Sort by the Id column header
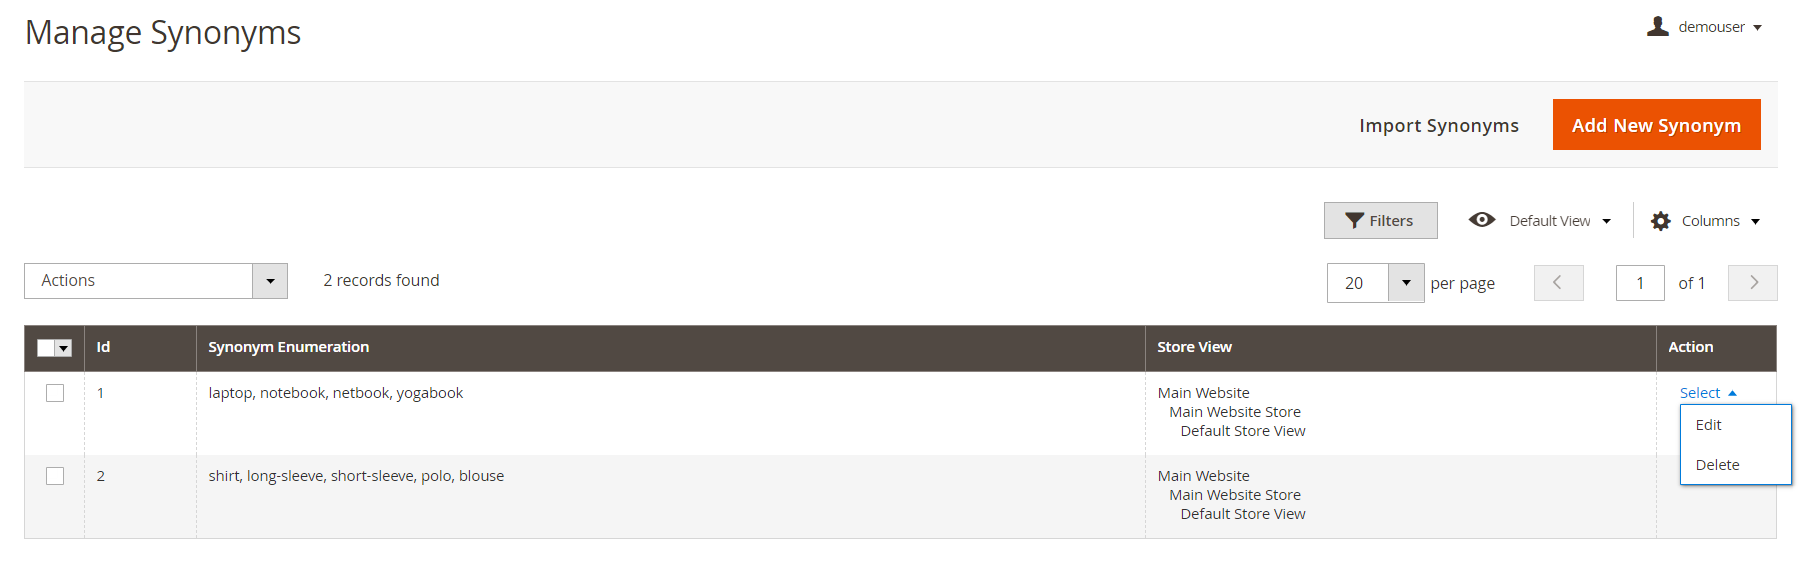 (103, 347)
